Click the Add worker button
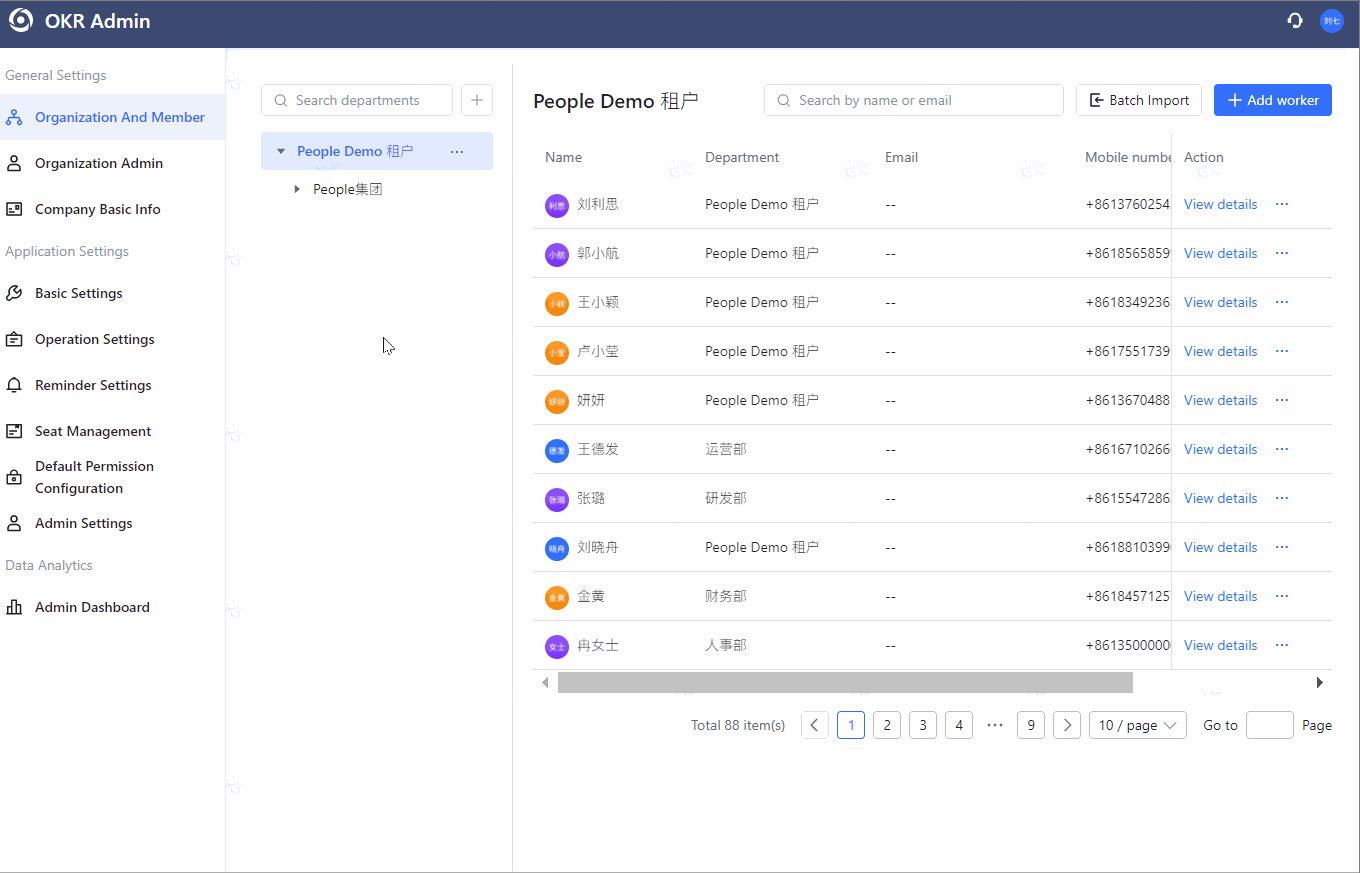The width and height of the screenshot is (1360, 873). (x=1272, y=100)
